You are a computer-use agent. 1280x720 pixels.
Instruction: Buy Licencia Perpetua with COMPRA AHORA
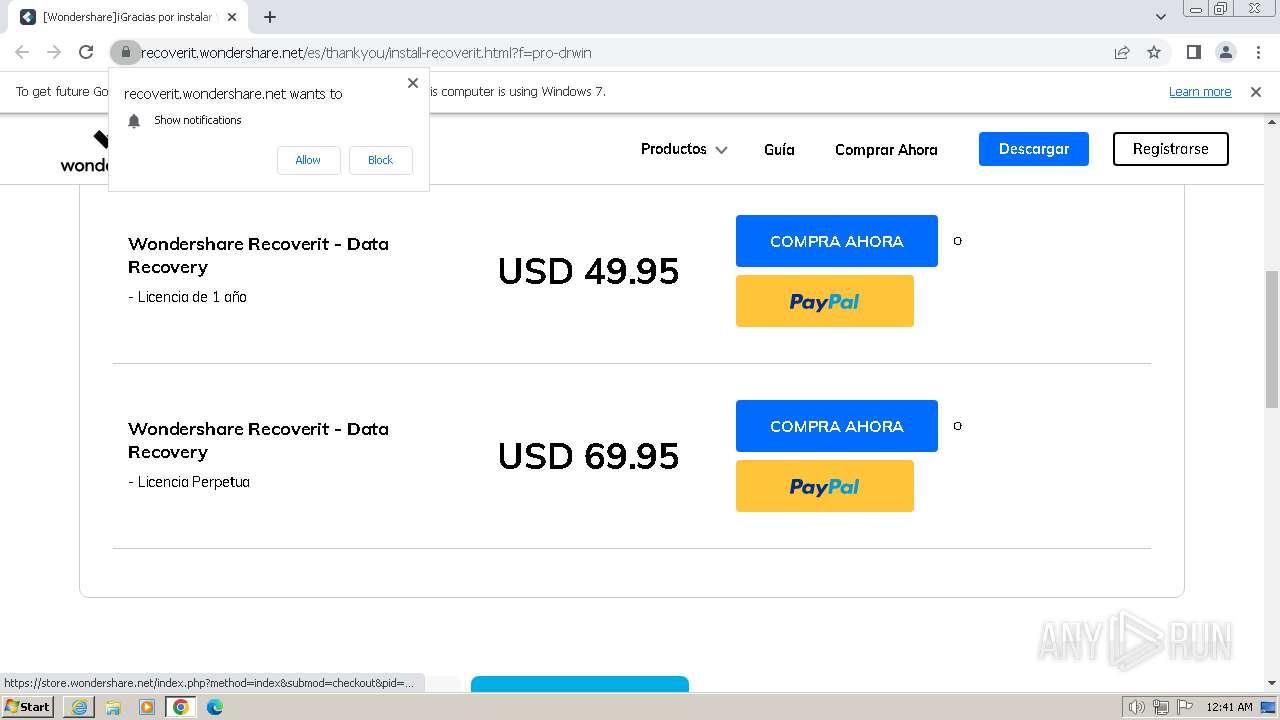point(837,426)
